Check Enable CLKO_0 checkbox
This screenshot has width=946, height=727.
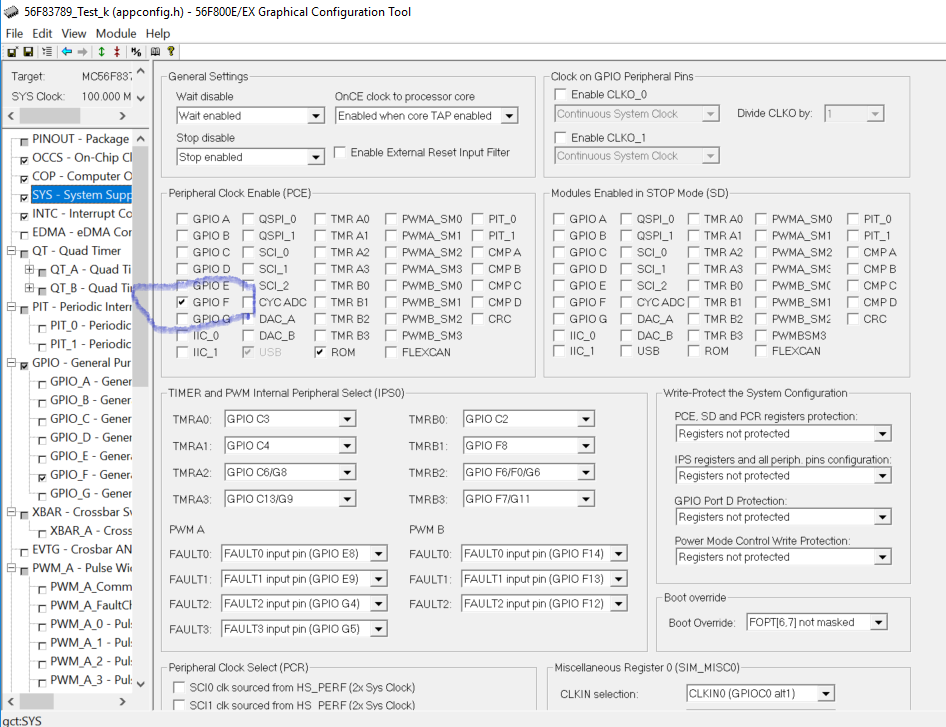point(560,94)
